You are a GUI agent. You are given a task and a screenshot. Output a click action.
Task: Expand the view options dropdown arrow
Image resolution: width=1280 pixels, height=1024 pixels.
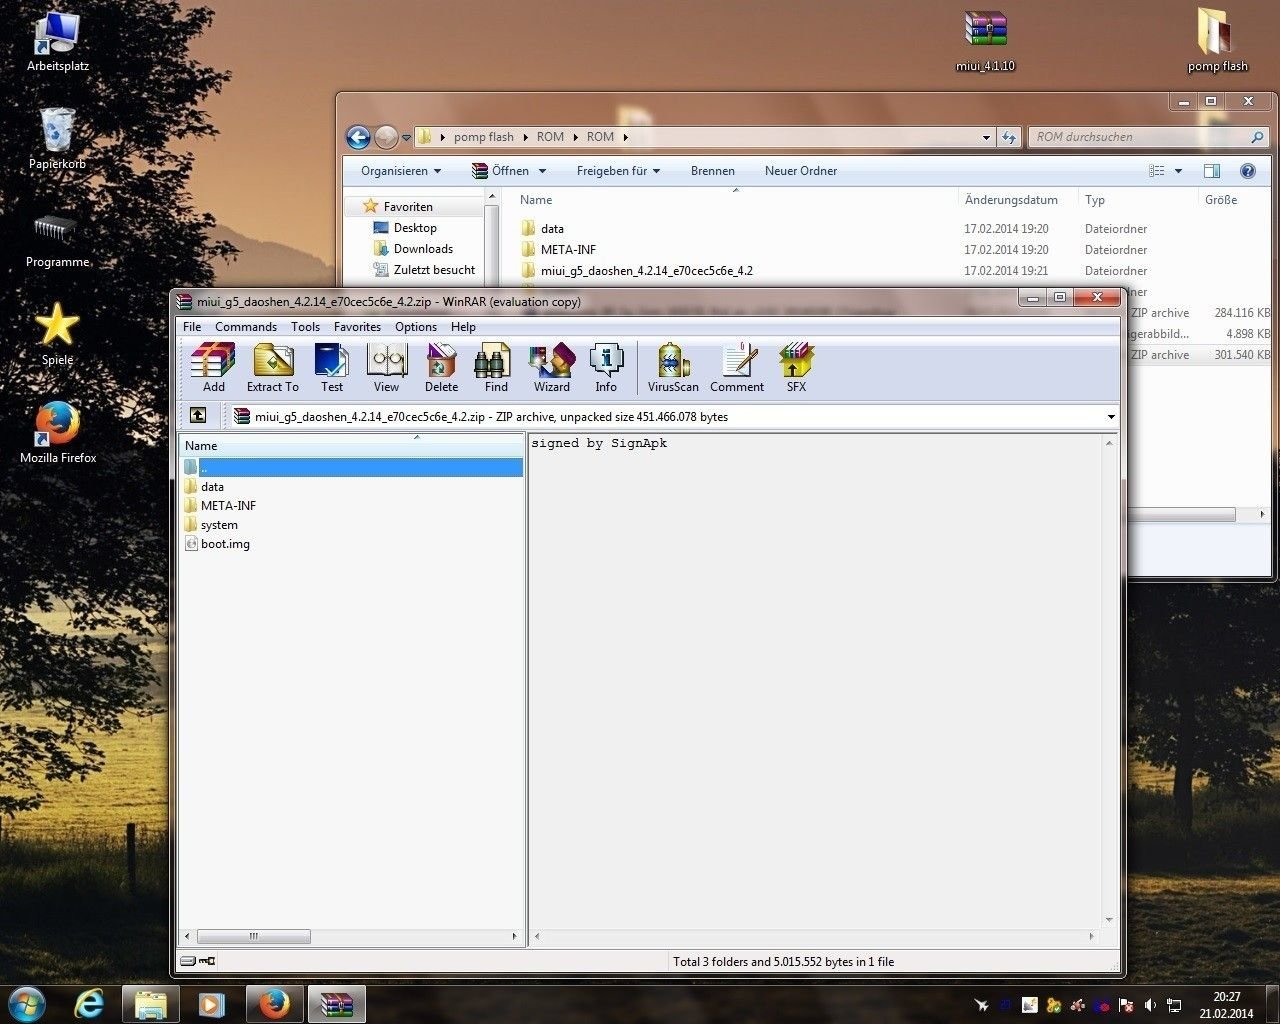1178,171
